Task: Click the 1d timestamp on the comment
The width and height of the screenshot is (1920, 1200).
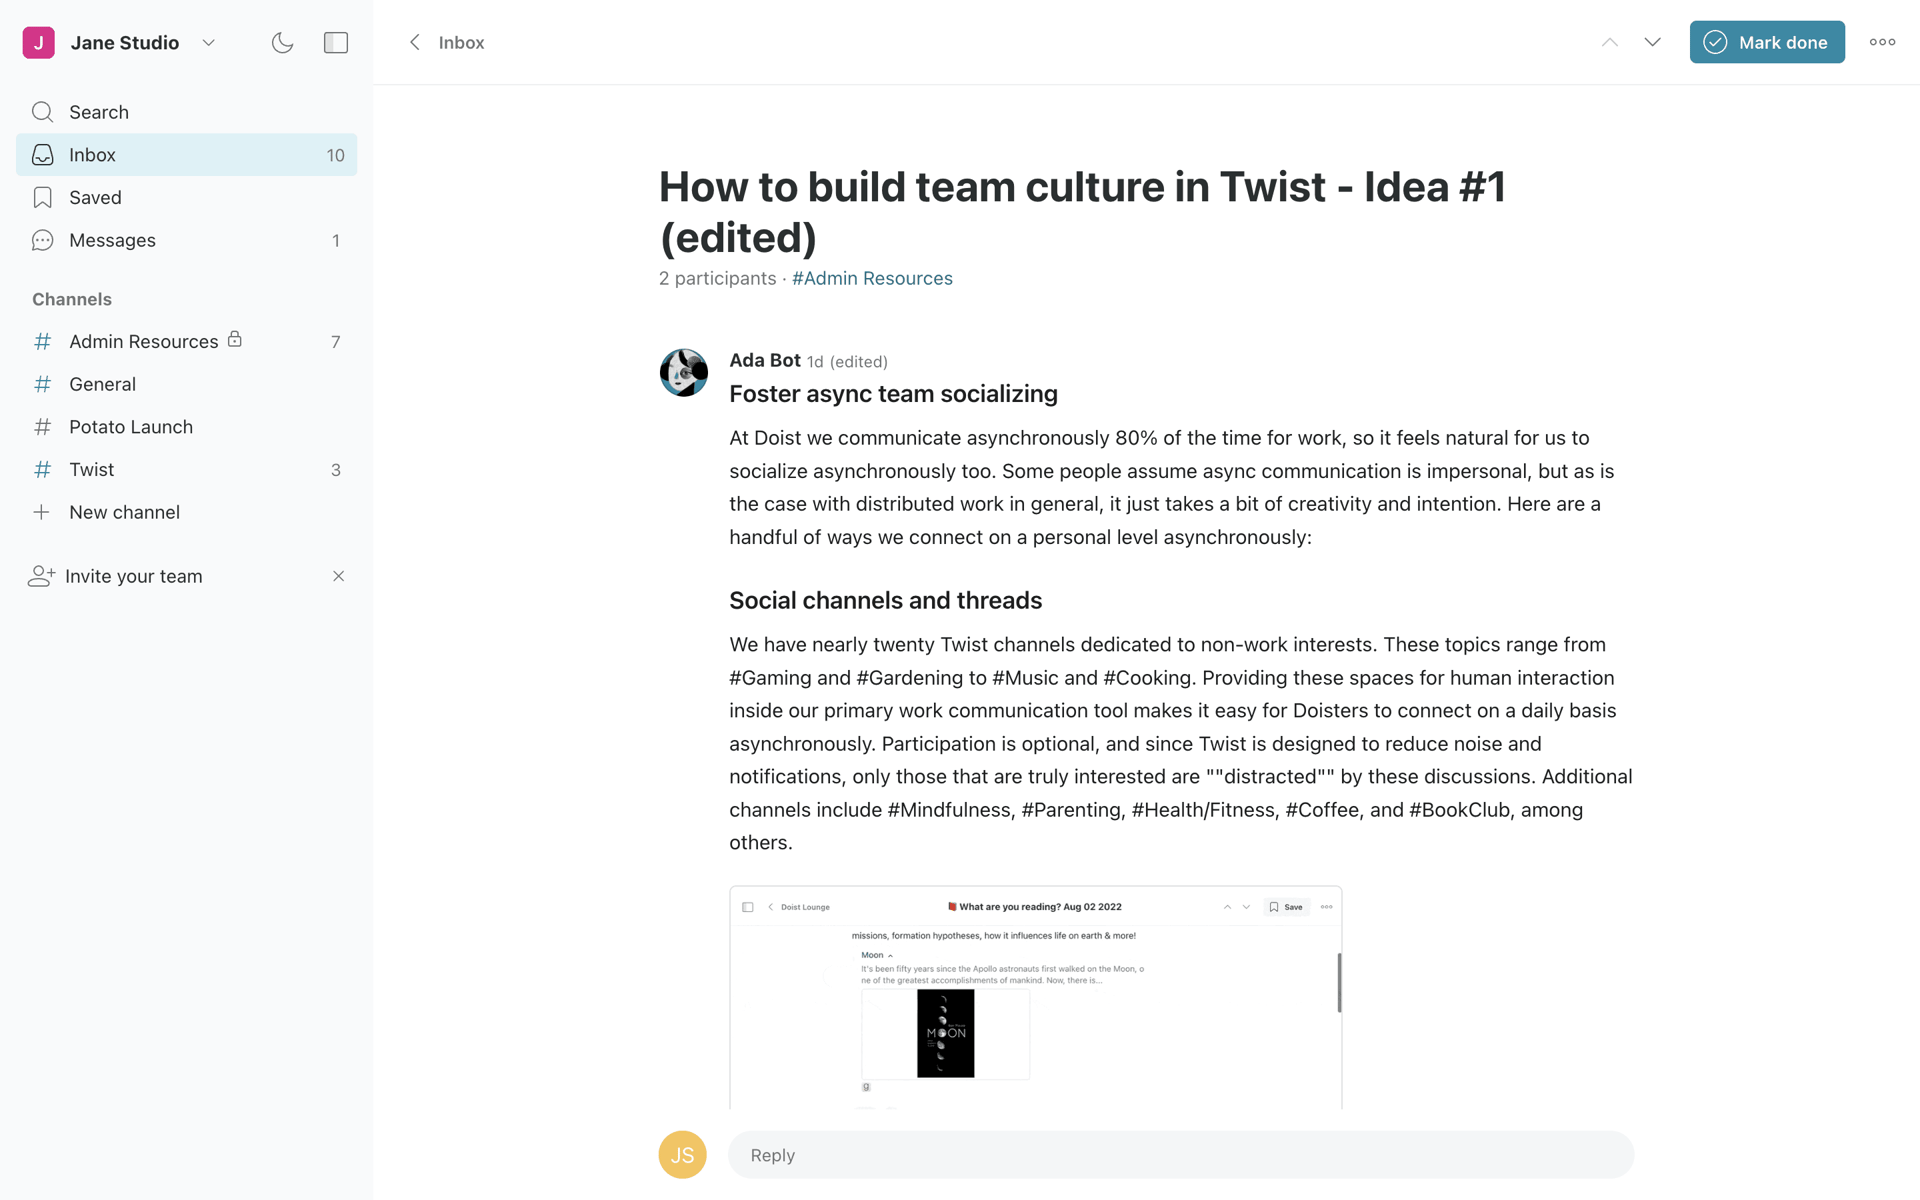Action: 815,361
